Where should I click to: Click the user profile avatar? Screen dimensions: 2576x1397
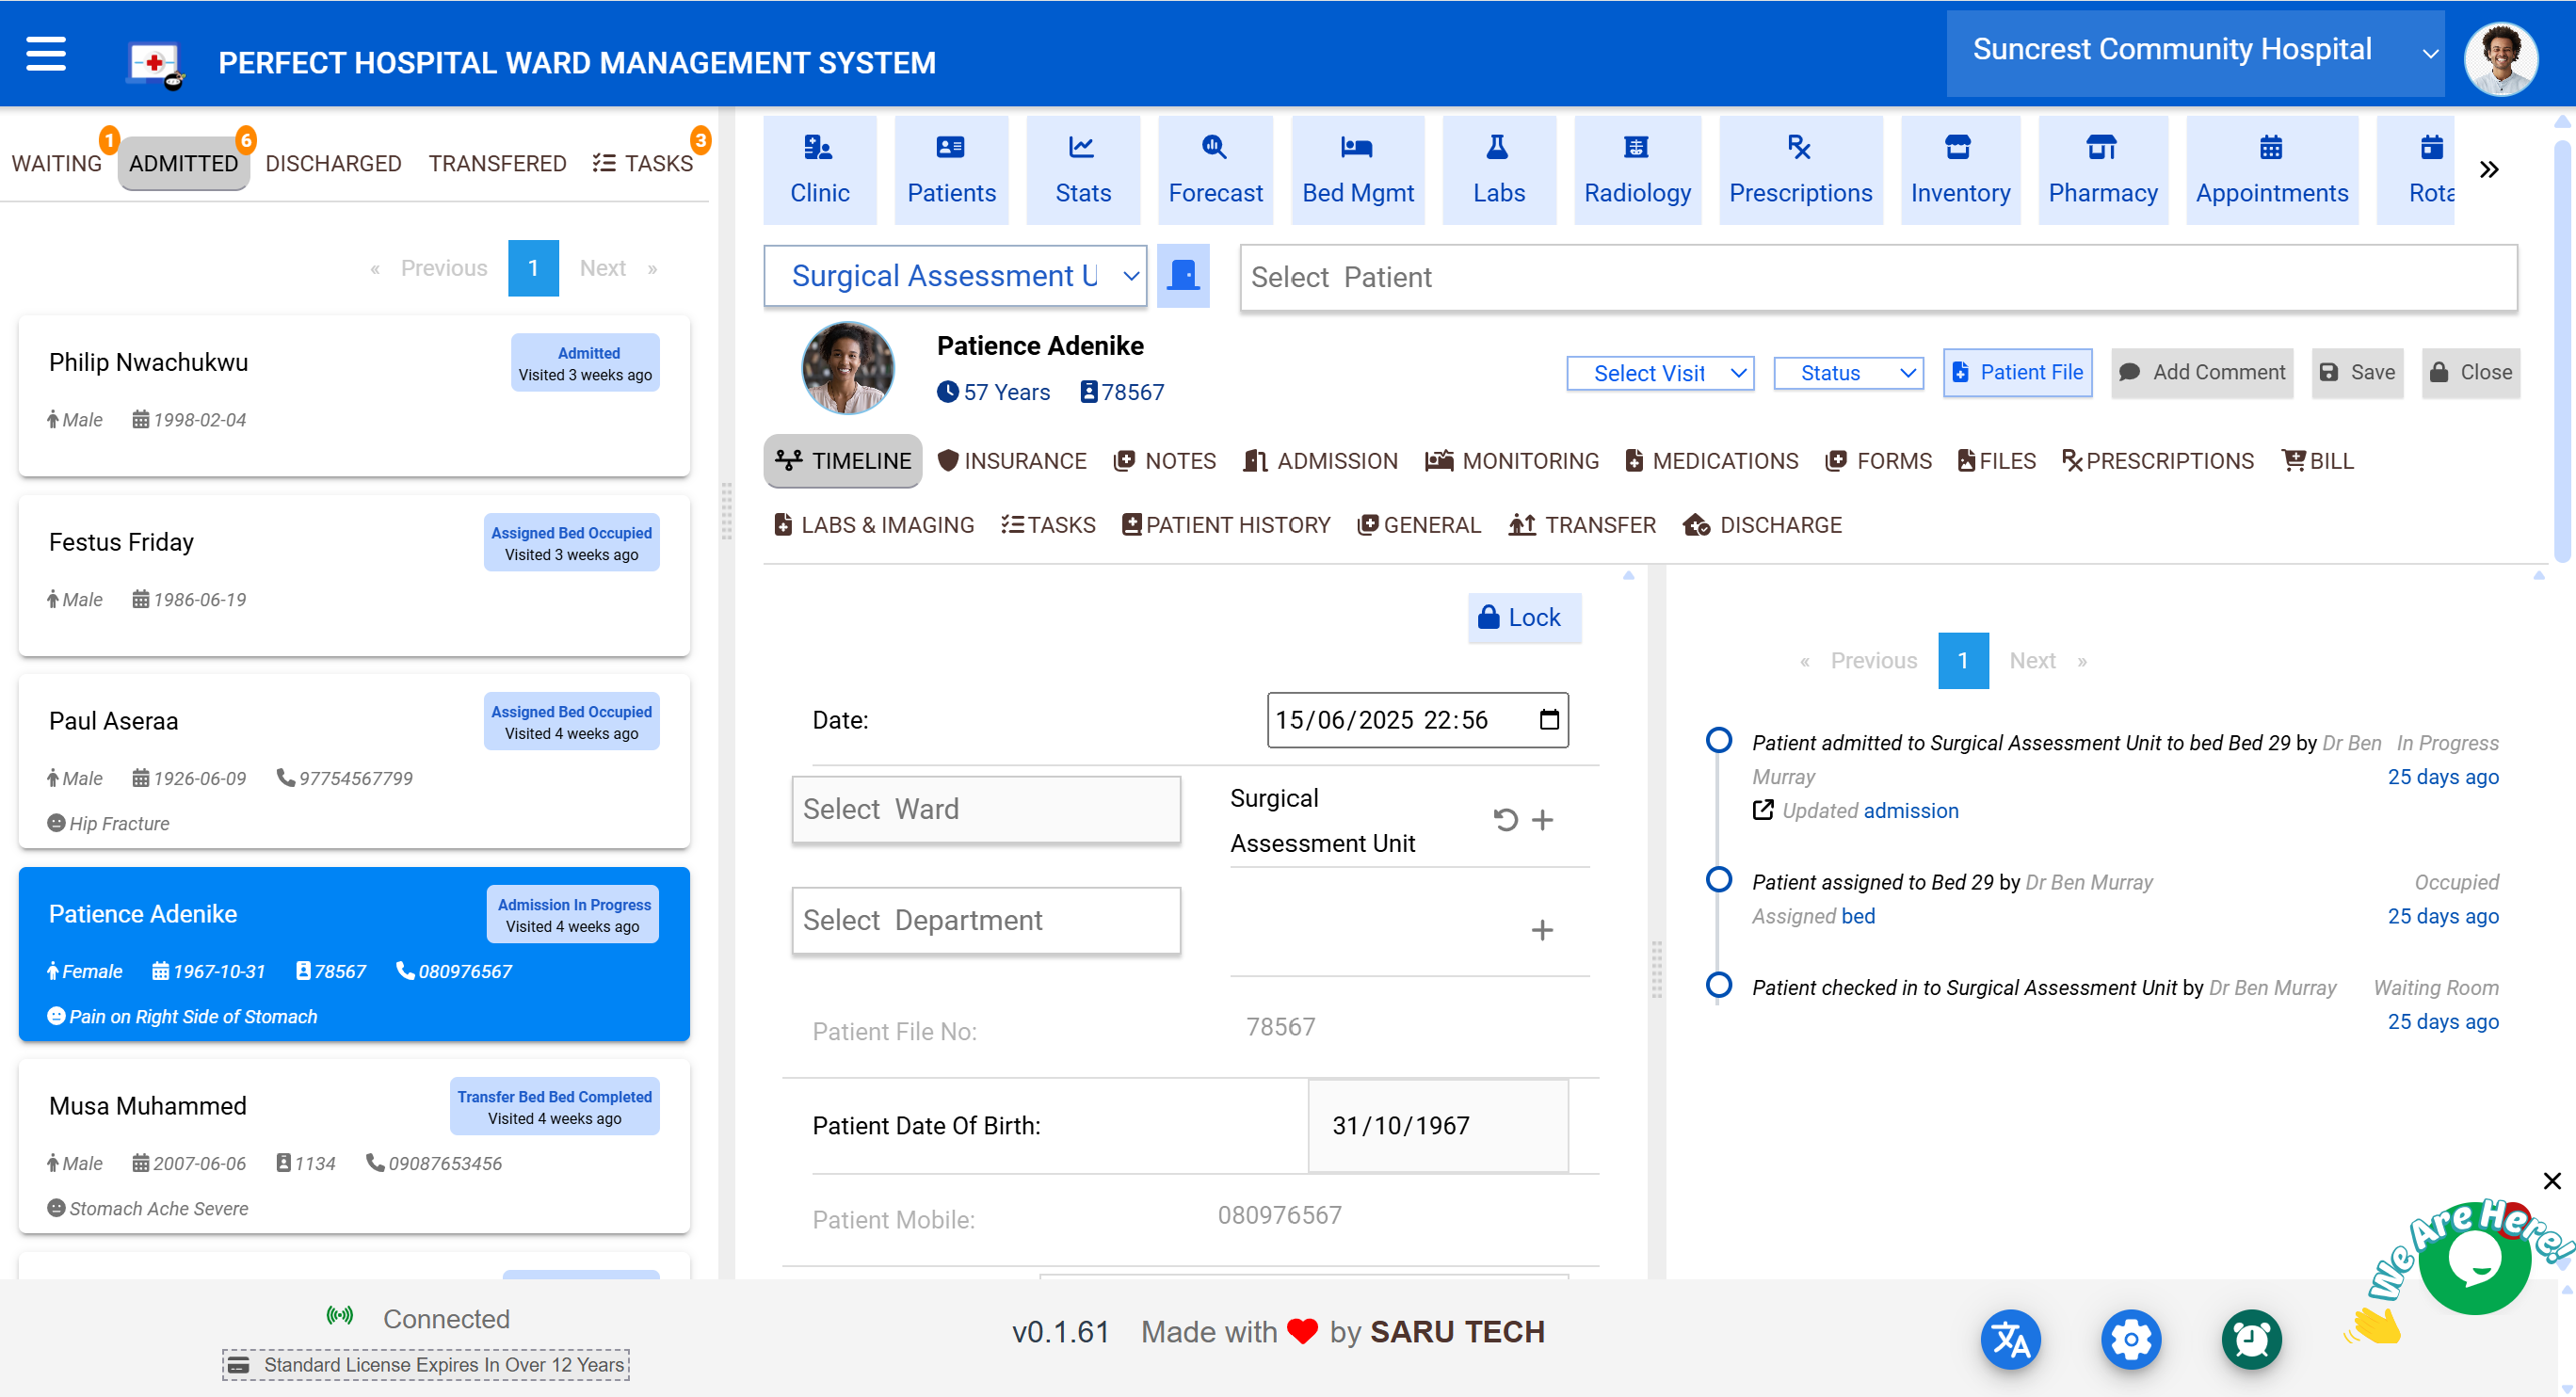2501,59
